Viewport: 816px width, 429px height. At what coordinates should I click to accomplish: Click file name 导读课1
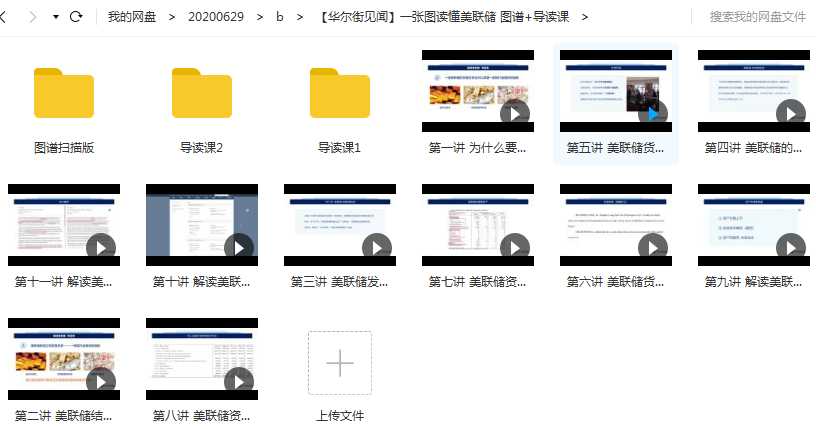point(339,148)
